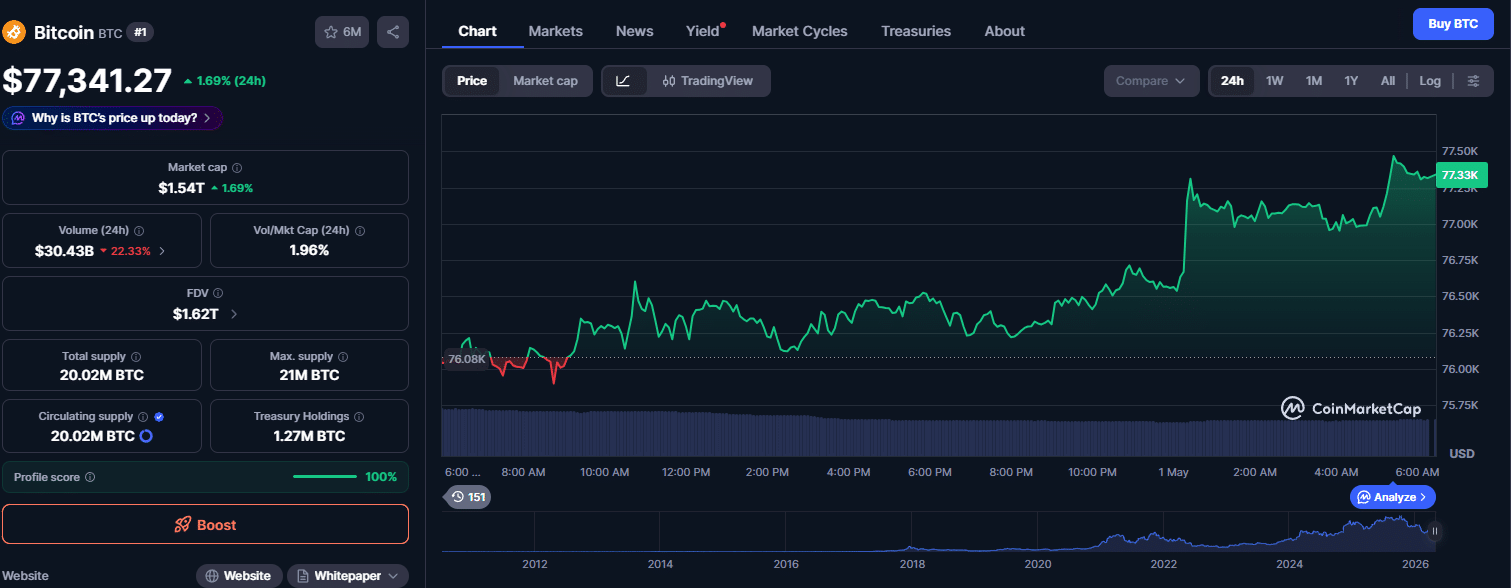Click Circulating supply info icon
The width and height of the screenshot is (1511, 588).
coord(143,416)
